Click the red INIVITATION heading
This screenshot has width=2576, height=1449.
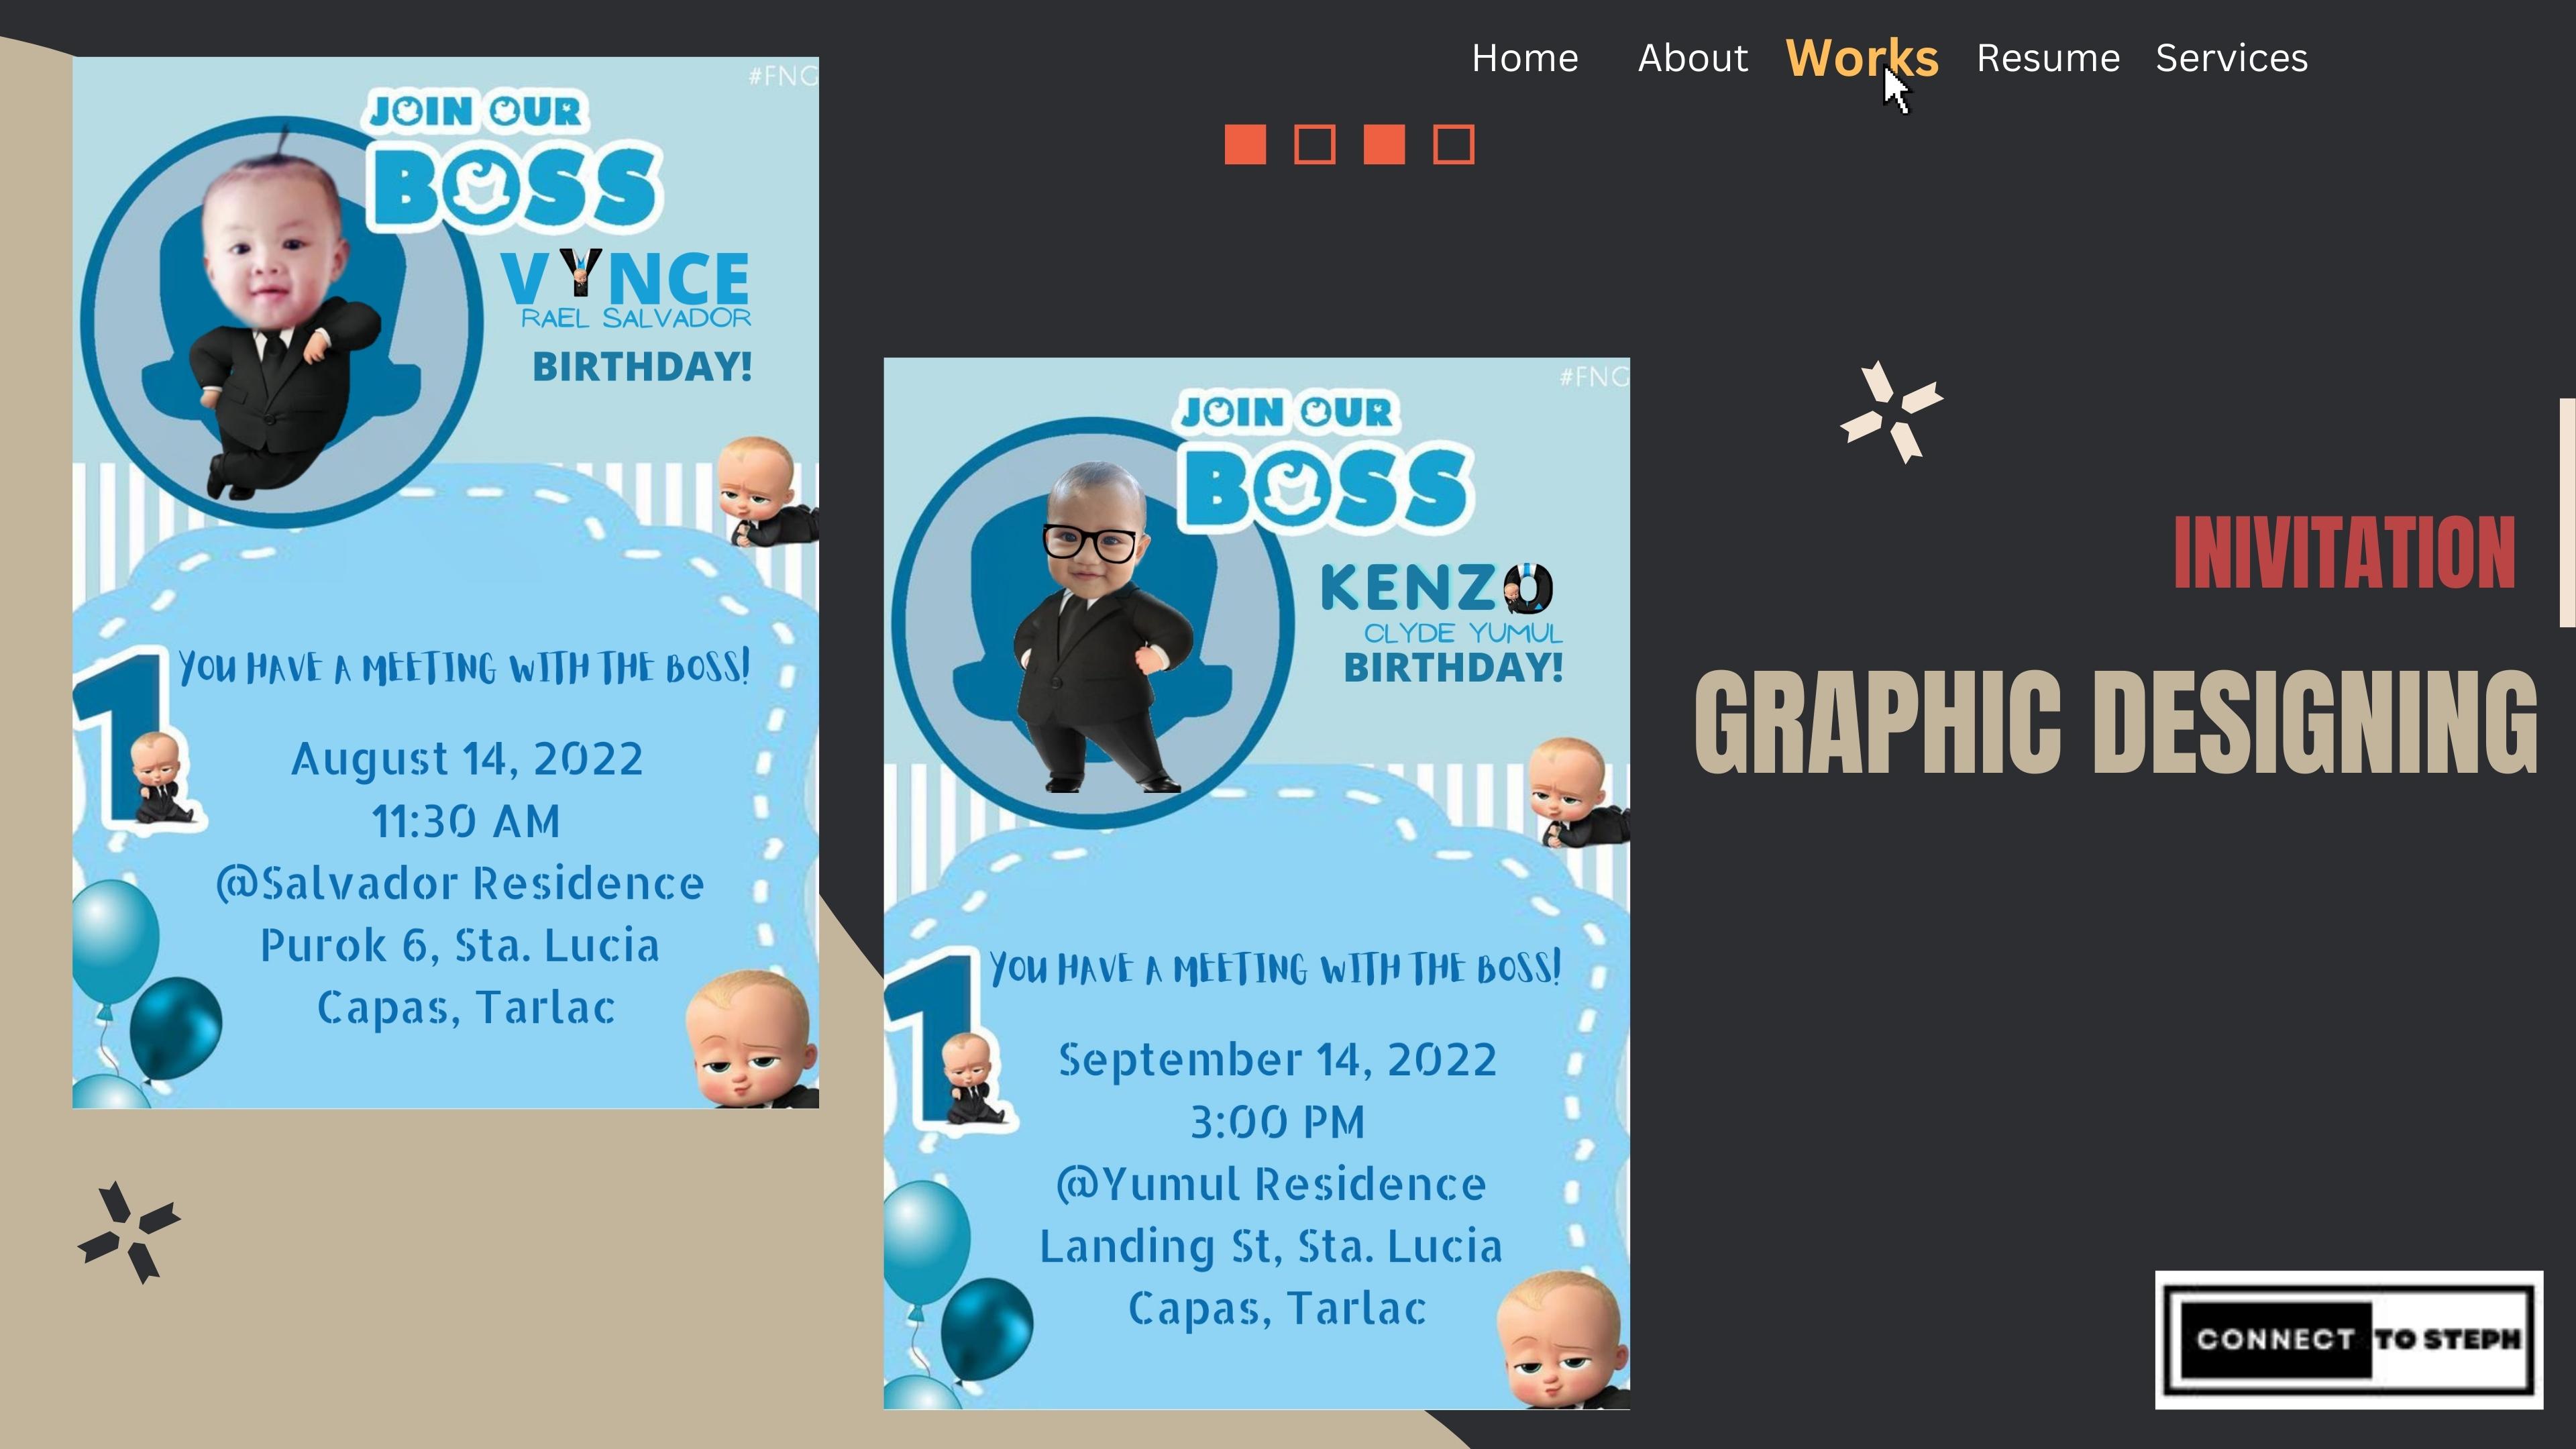point(2344,553)
